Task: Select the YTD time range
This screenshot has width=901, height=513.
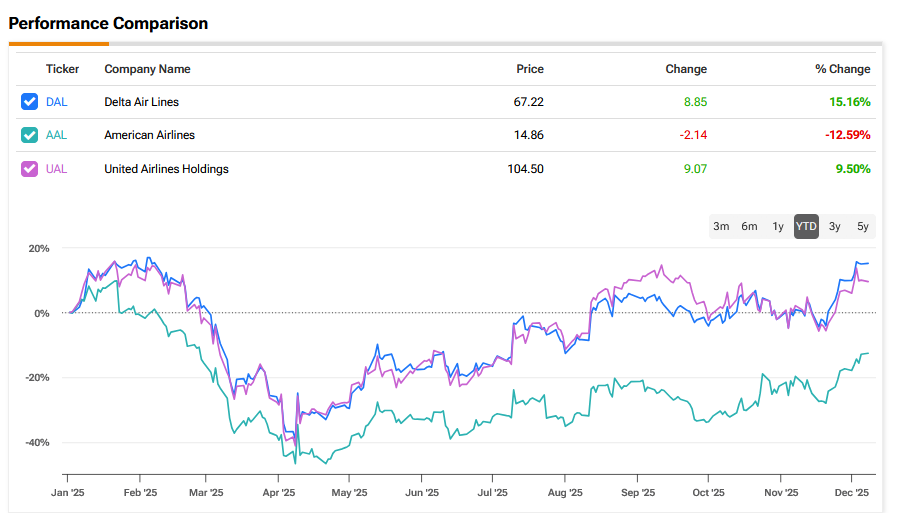Action: tap(806, 227)
